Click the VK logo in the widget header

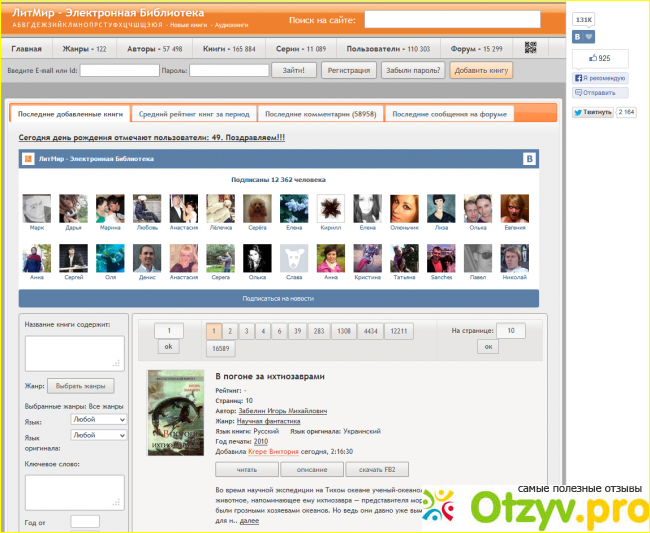click(x=530, y=159)
